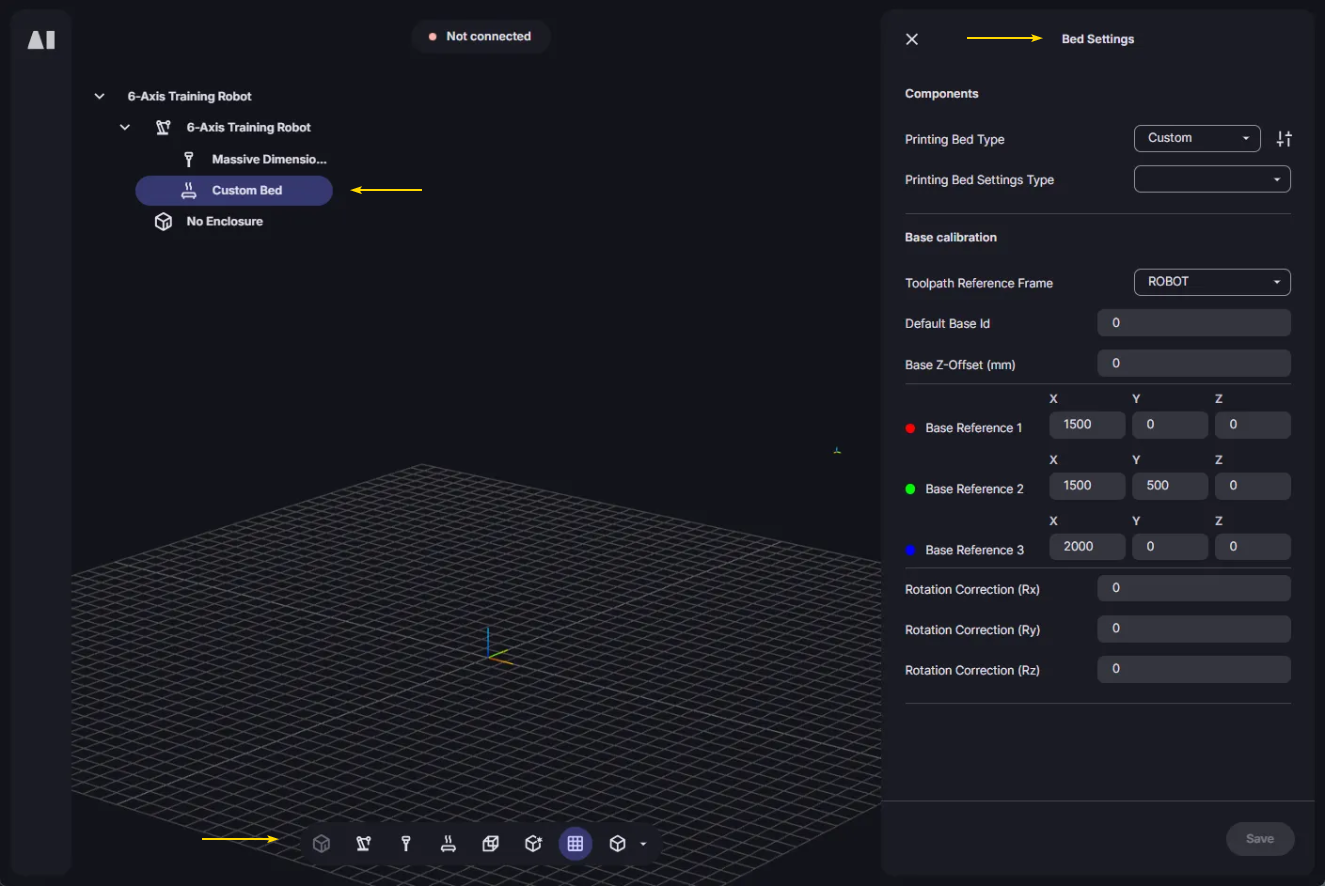Open the Printing Bed Type dropdown
1325x886 pixels.
point(1196,138)
